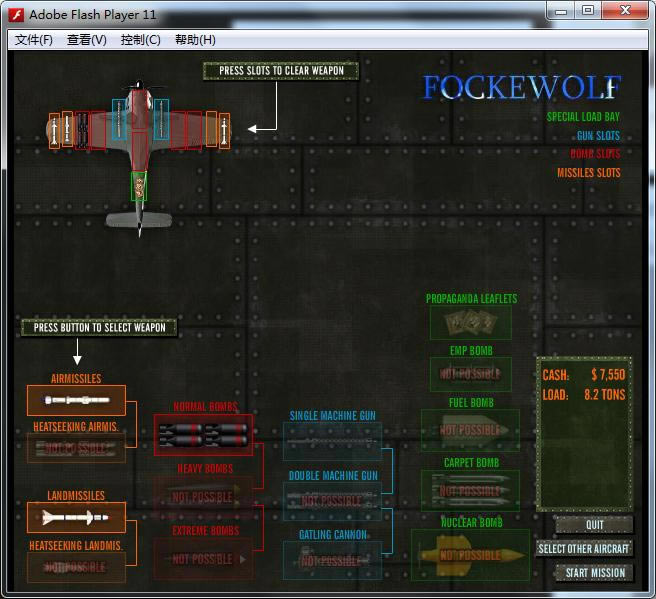Select the Fuel Bomb weapon icon
Screen dimensions: 656x599
(470, 430)
